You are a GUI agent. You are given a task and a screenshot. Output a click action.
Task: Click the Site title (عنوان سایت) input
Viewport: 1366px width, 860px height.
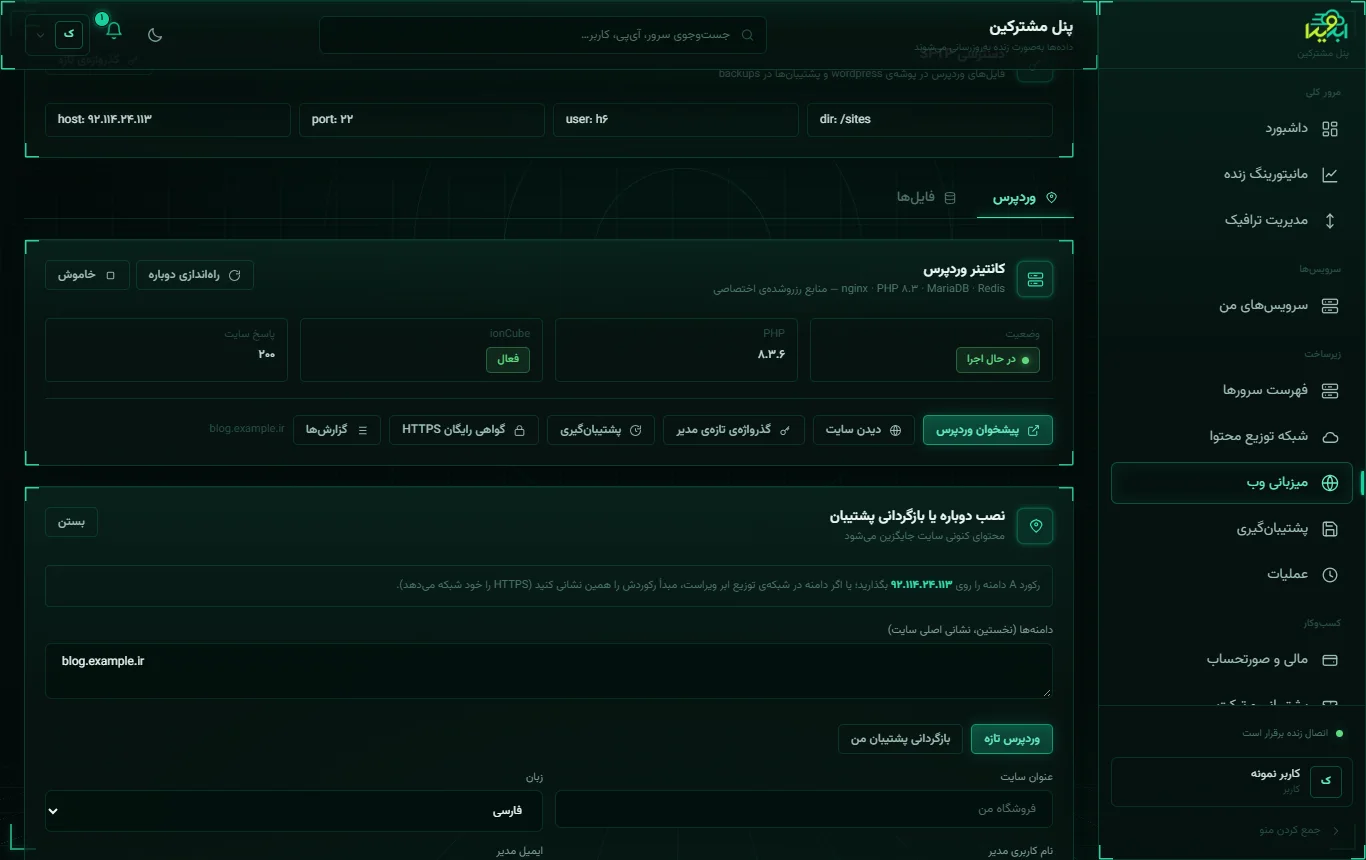pos(804,809)
